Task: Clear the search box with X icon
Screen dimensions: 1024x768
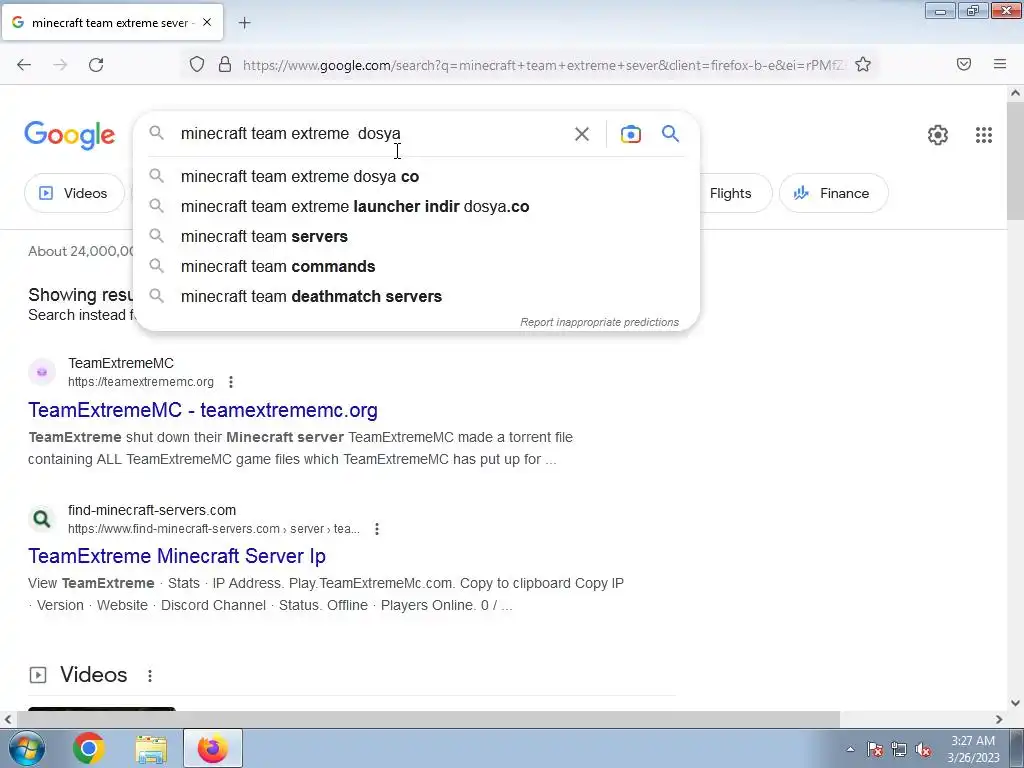Action: [x=581, y=134]
